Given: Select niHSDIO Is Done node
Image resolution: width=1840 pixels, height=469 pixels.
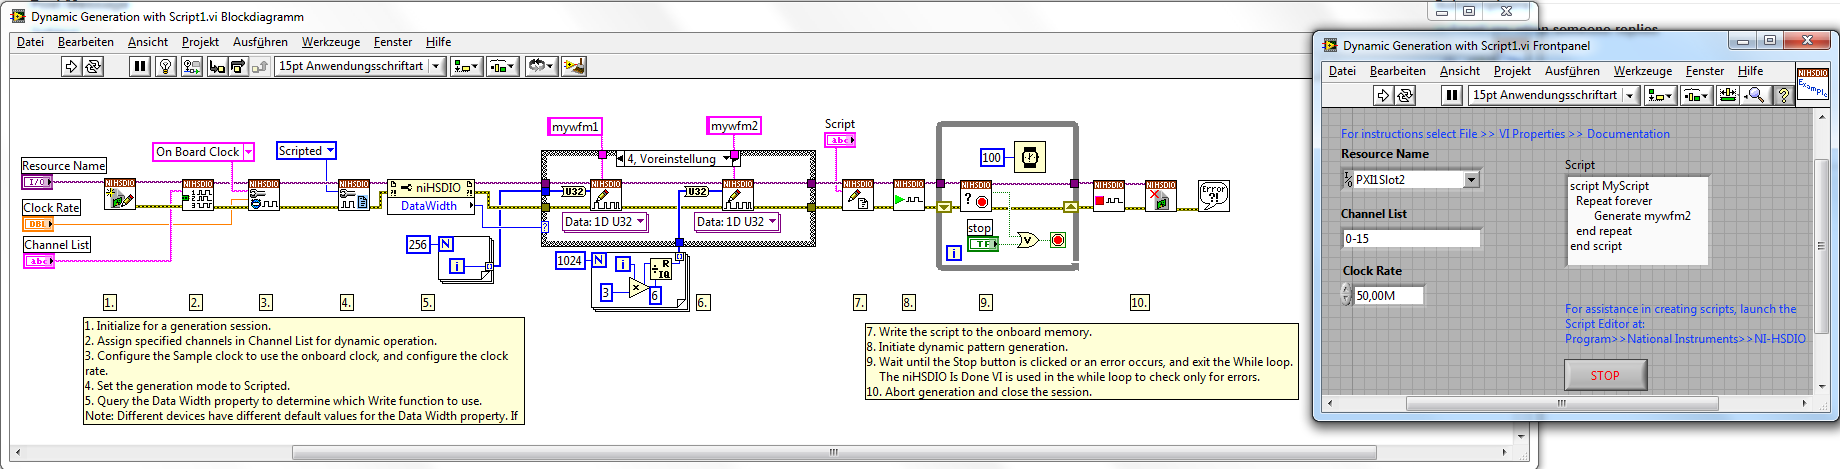Looking at the screenshot, I should 976,195.
